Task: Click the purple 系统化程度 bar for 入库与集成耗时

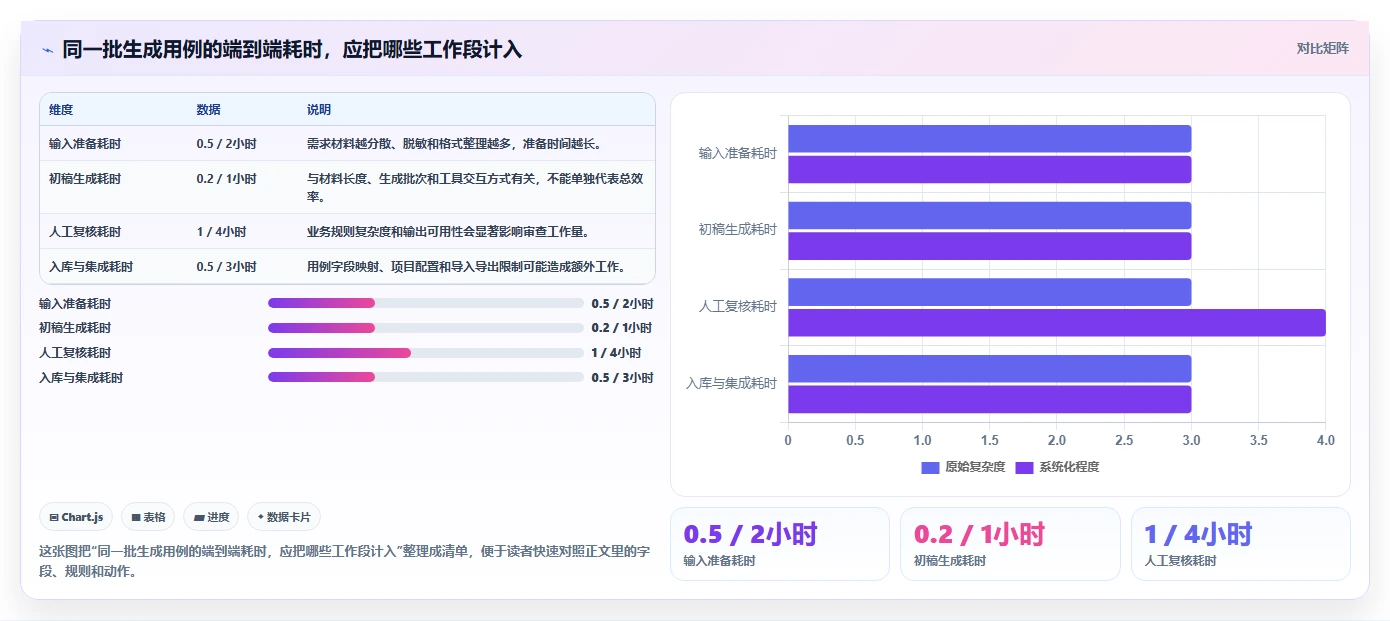Action: click(x=989, y=399)
